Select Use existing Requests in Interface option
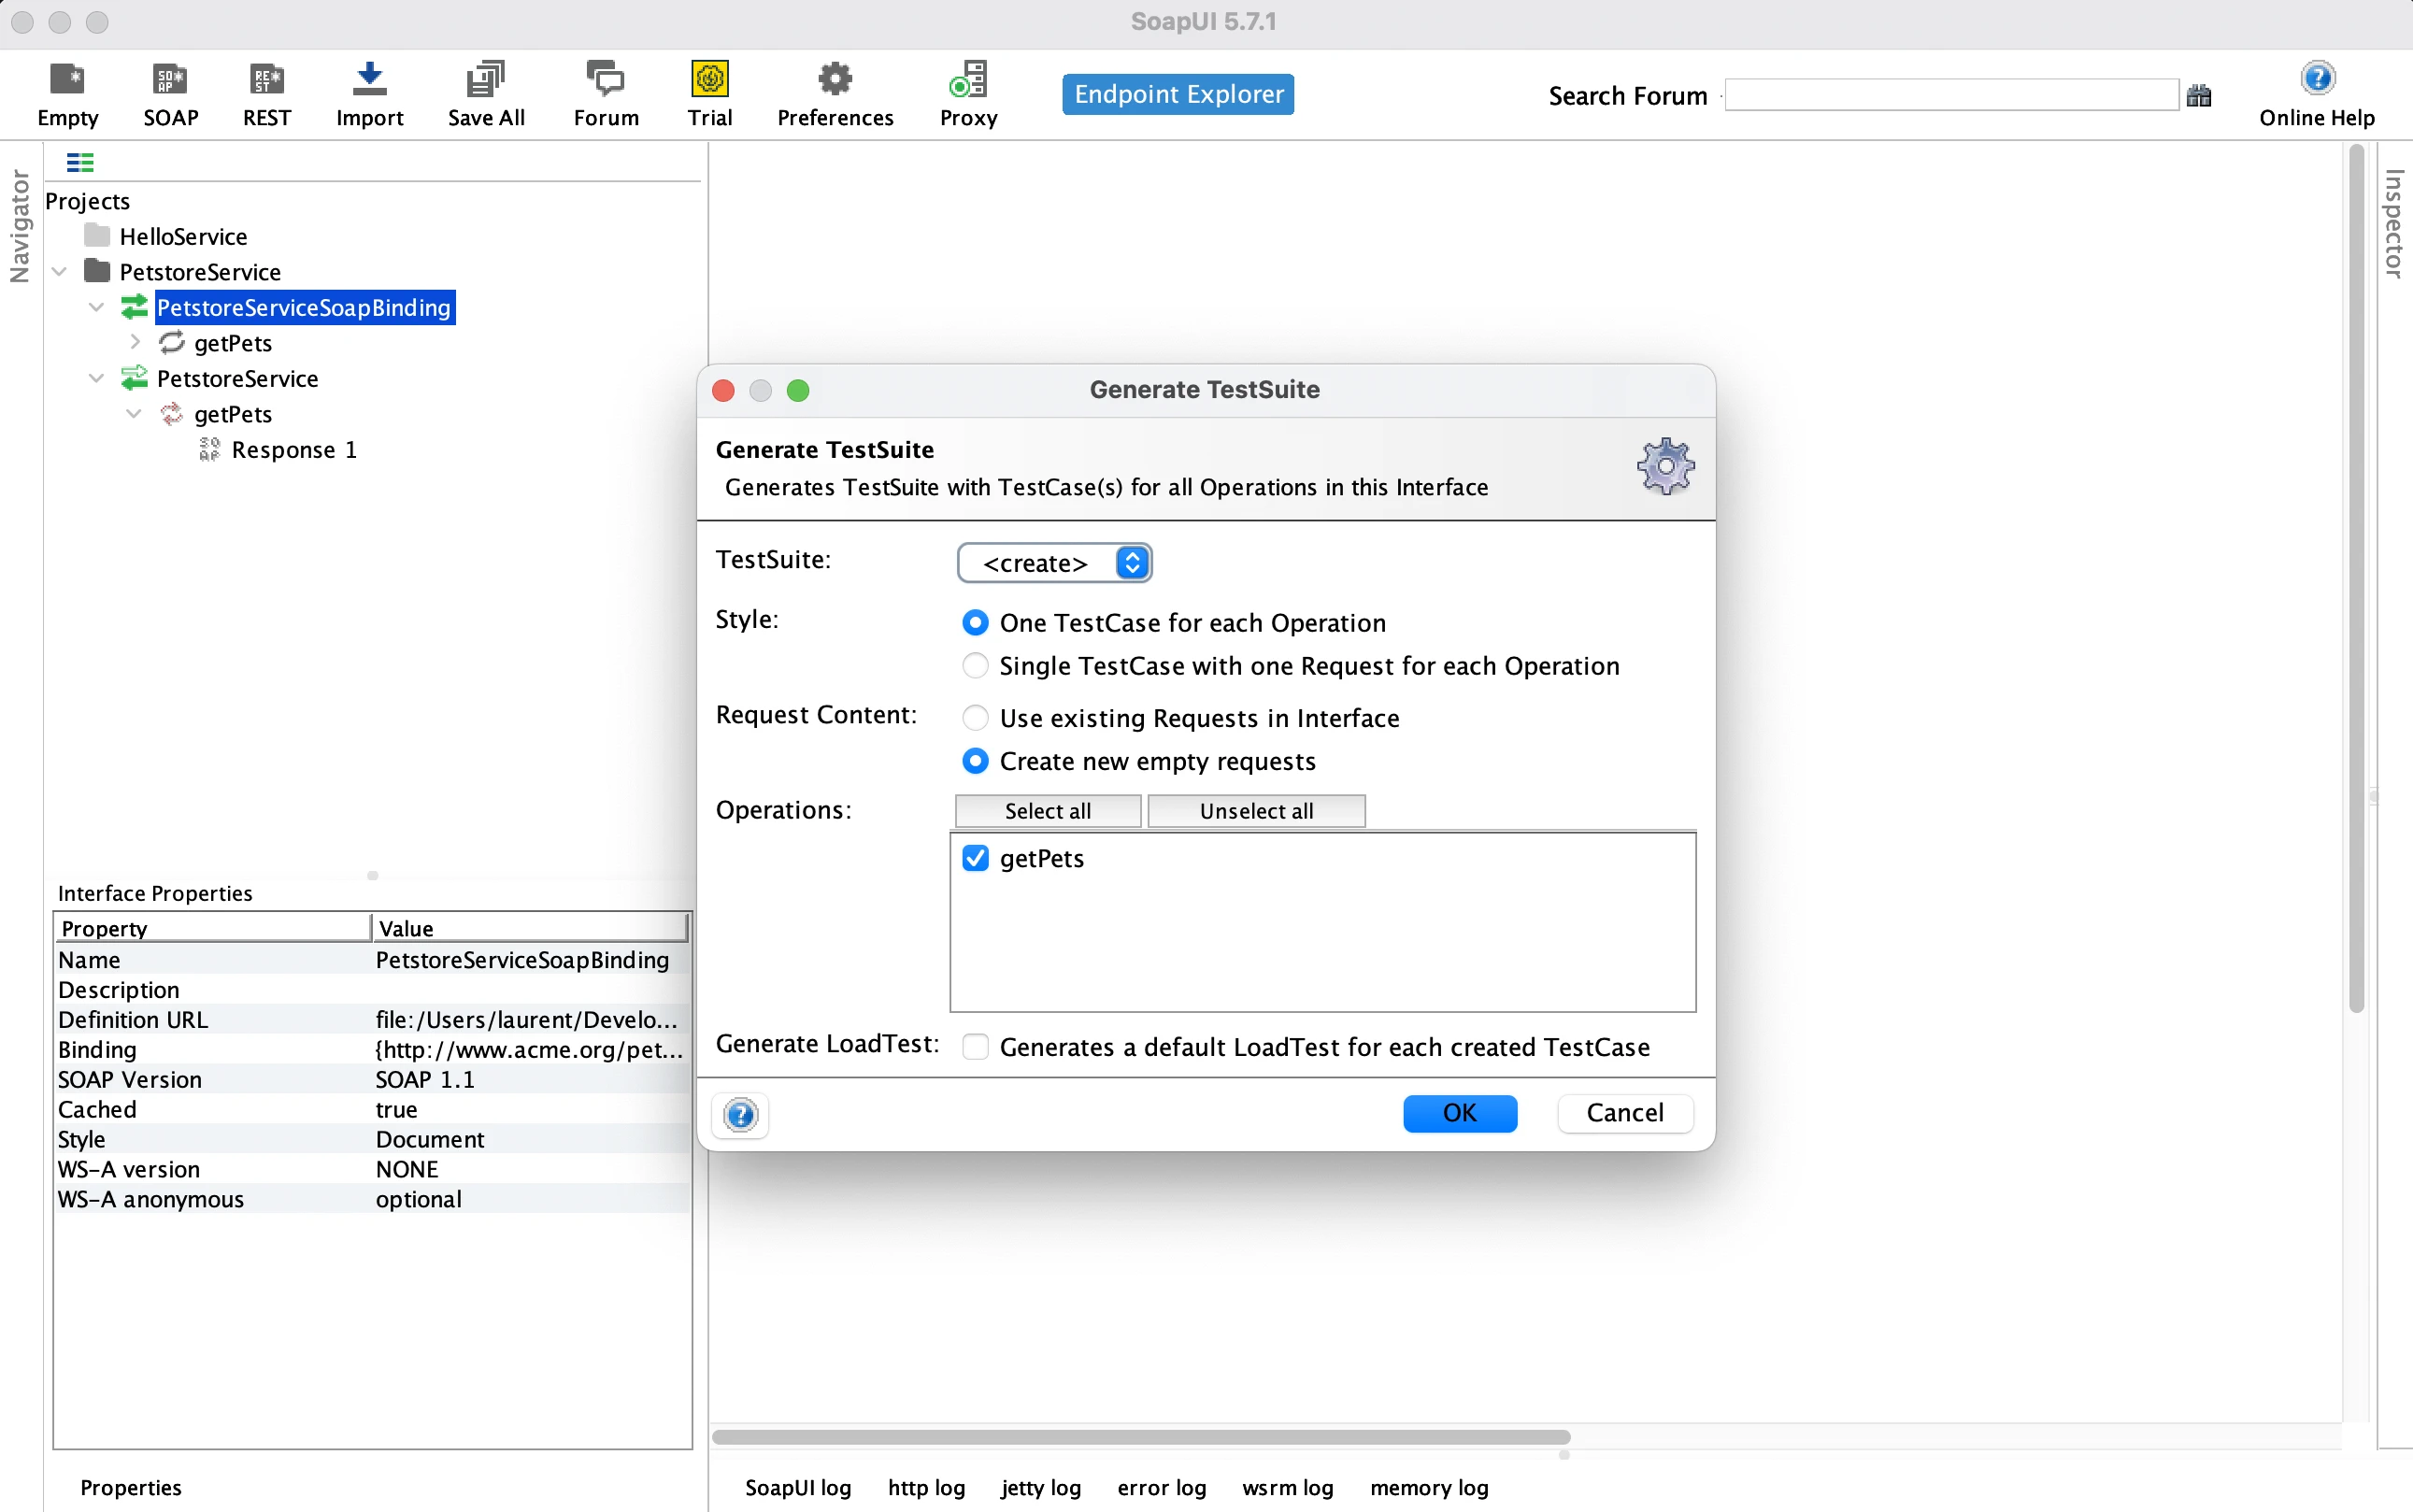This screenshot has height=1512, width=2413. (975, 718)
